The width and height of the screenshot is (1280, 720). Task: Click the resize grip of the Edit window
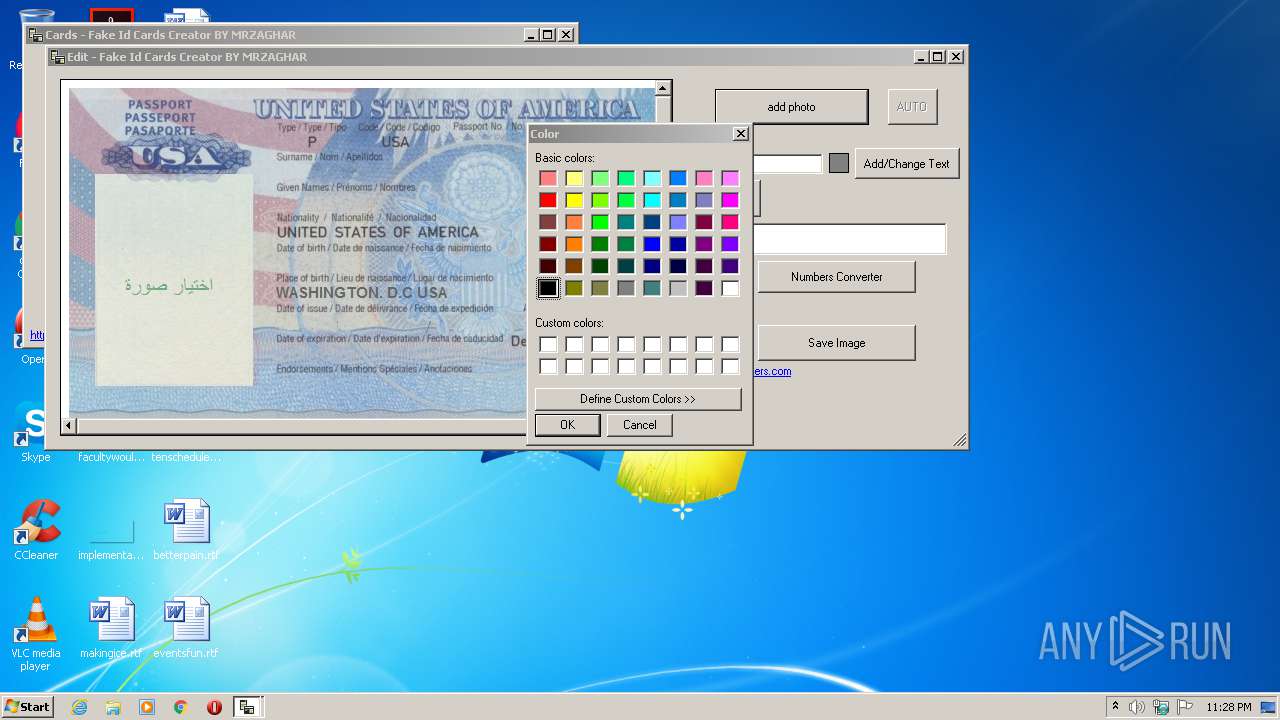[960, 440]
